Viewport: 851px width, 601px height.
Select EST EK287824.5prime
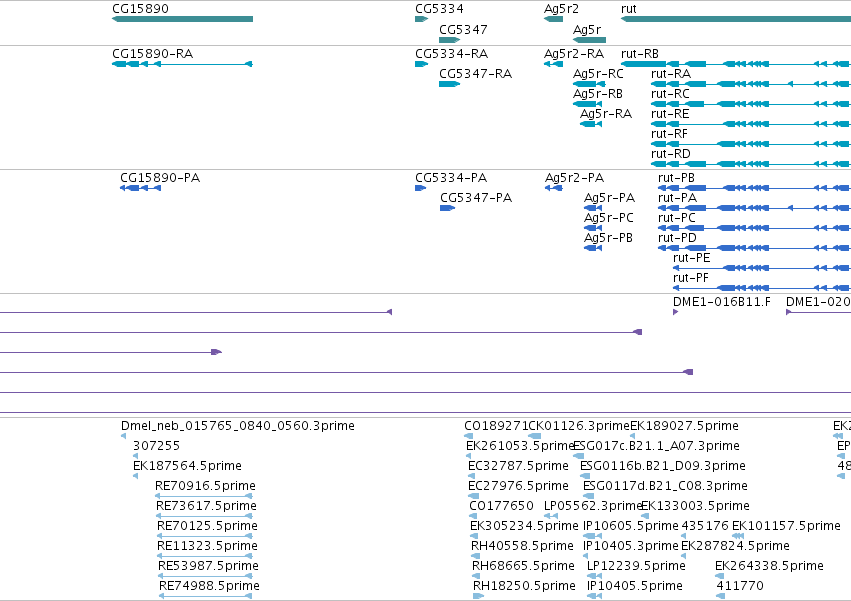[x=735, y=546]
